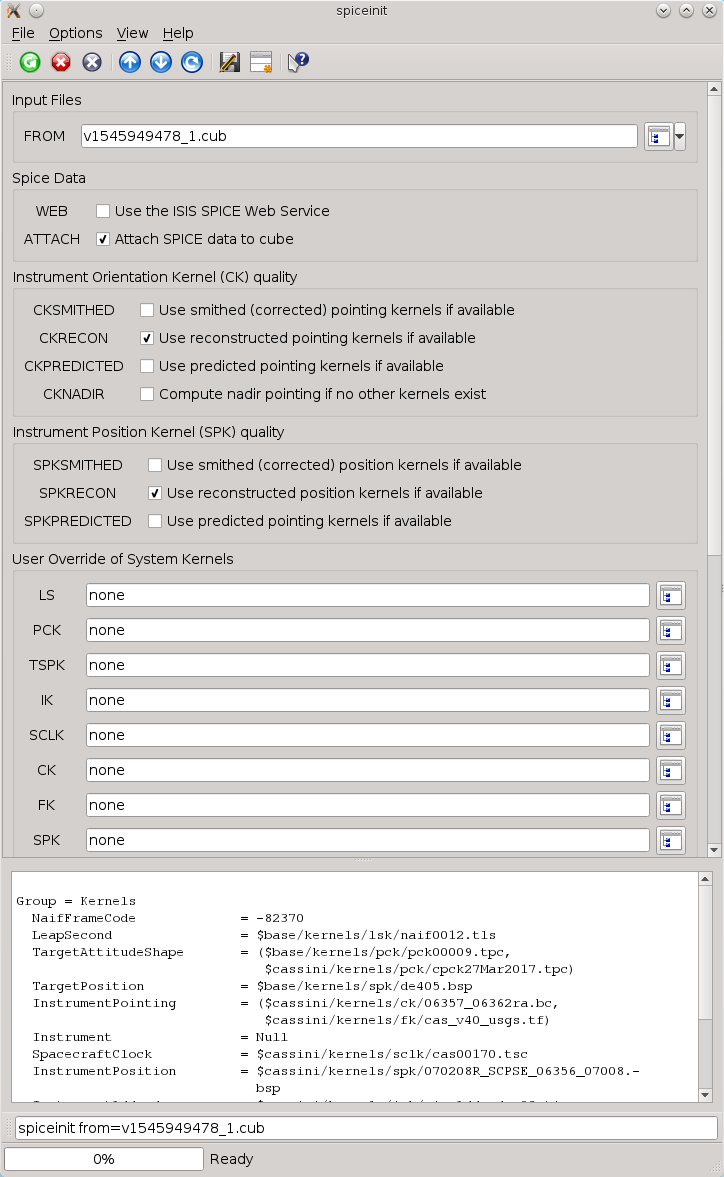Image resolution: width=724 pixels, height=1177 pixels.
Task: Click the blue Quit icon in toolbar
Action: coord(91,62)
